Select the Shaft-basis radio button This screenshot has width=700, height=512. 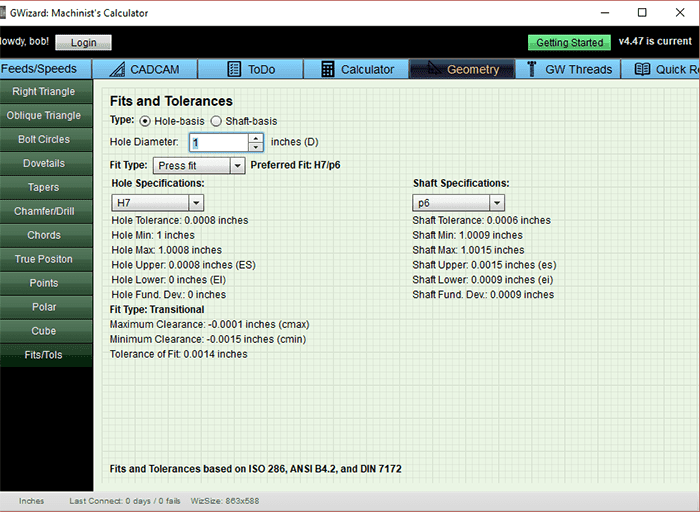click(216, 121)
